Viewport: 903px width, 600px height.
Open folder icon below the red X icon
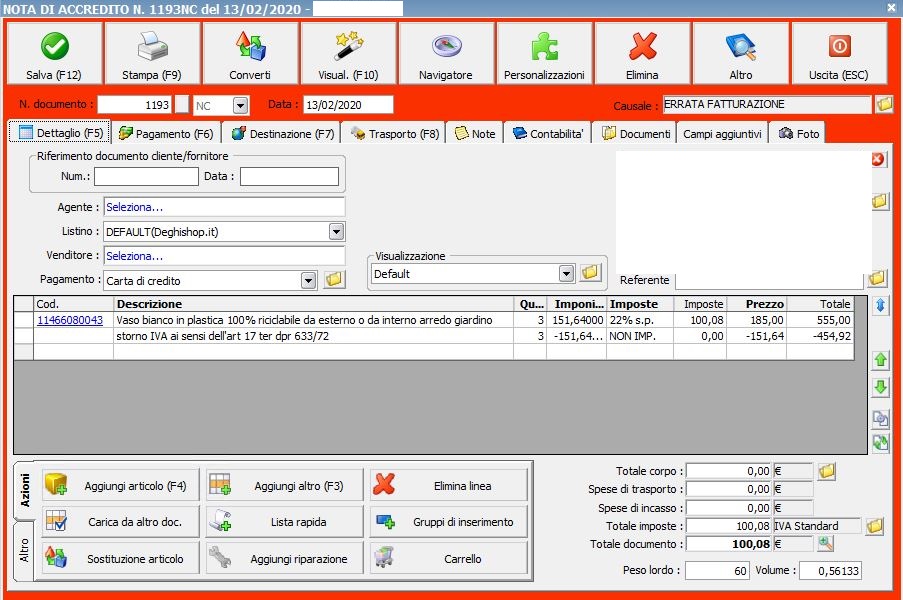pyautogui.click(x=879, y=201)
